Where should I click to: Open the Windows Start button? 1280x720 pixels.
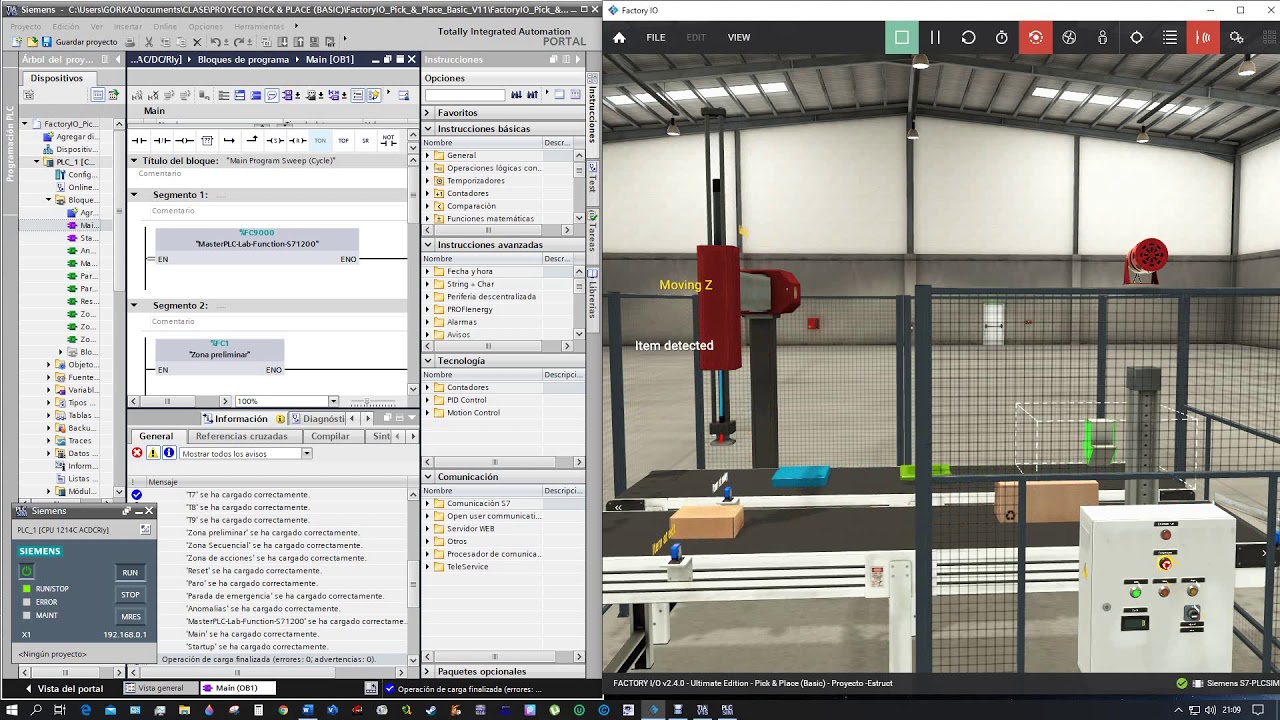tap(11, 710)
